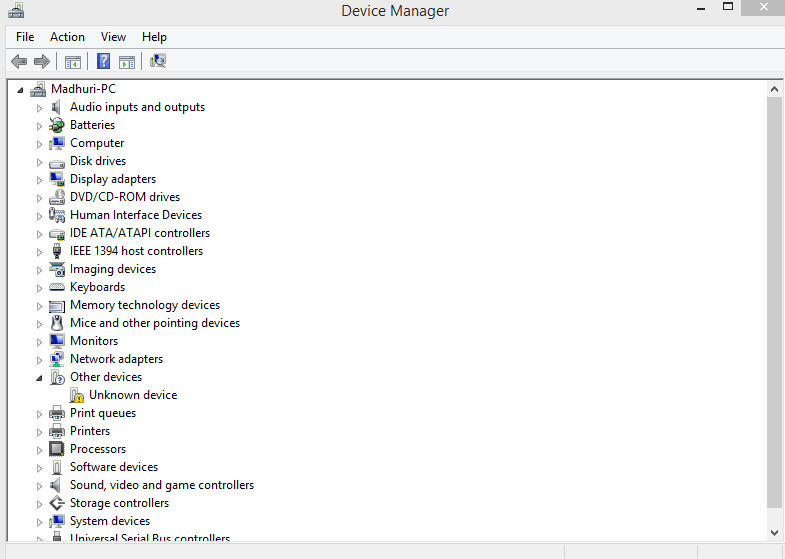This screenshot has width=785, height=559.
Task: Select the 'Software devices' label
Action: point(114,467)
